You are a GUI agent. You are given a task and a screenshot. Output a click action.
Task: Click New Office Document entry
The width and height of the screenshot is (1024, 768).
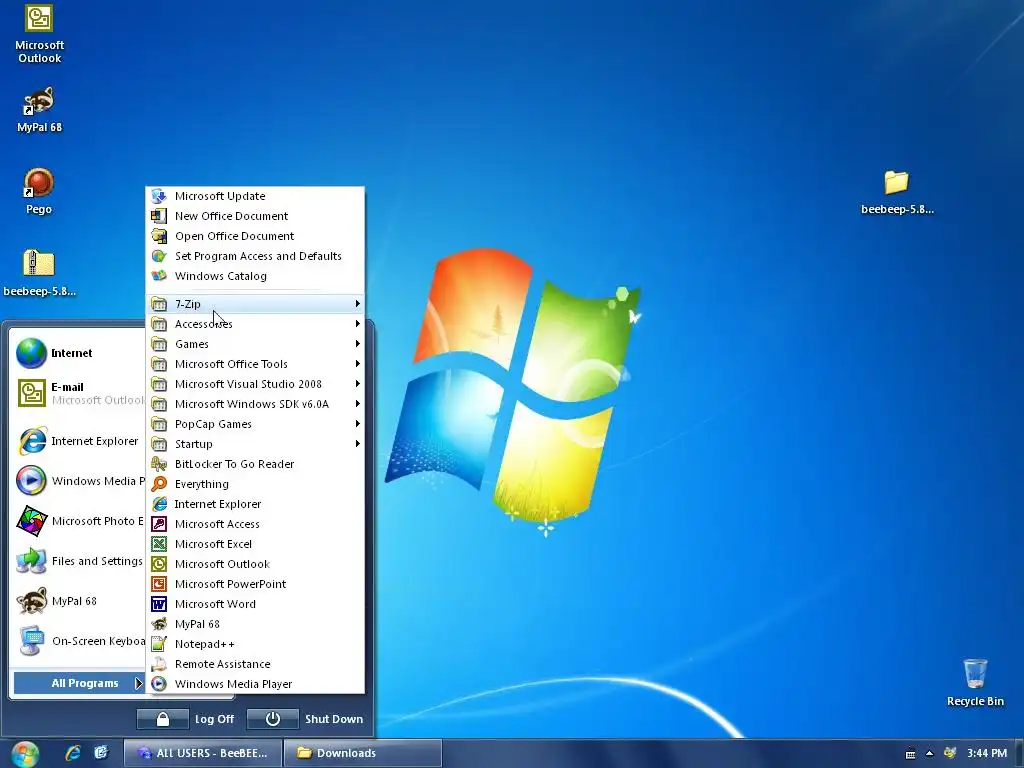(255, 216)
